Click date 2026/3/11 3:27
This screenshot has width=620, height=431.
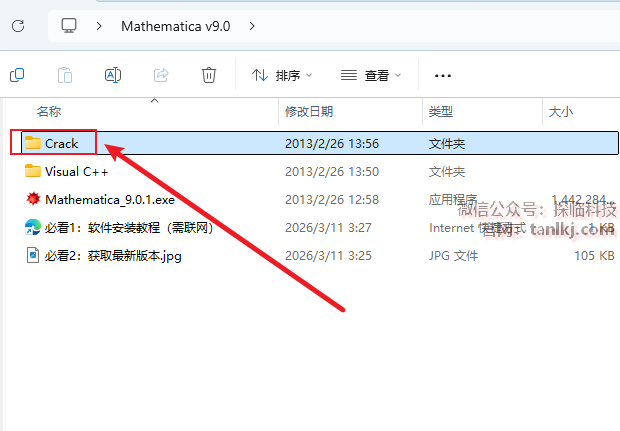tap(328, 228)
